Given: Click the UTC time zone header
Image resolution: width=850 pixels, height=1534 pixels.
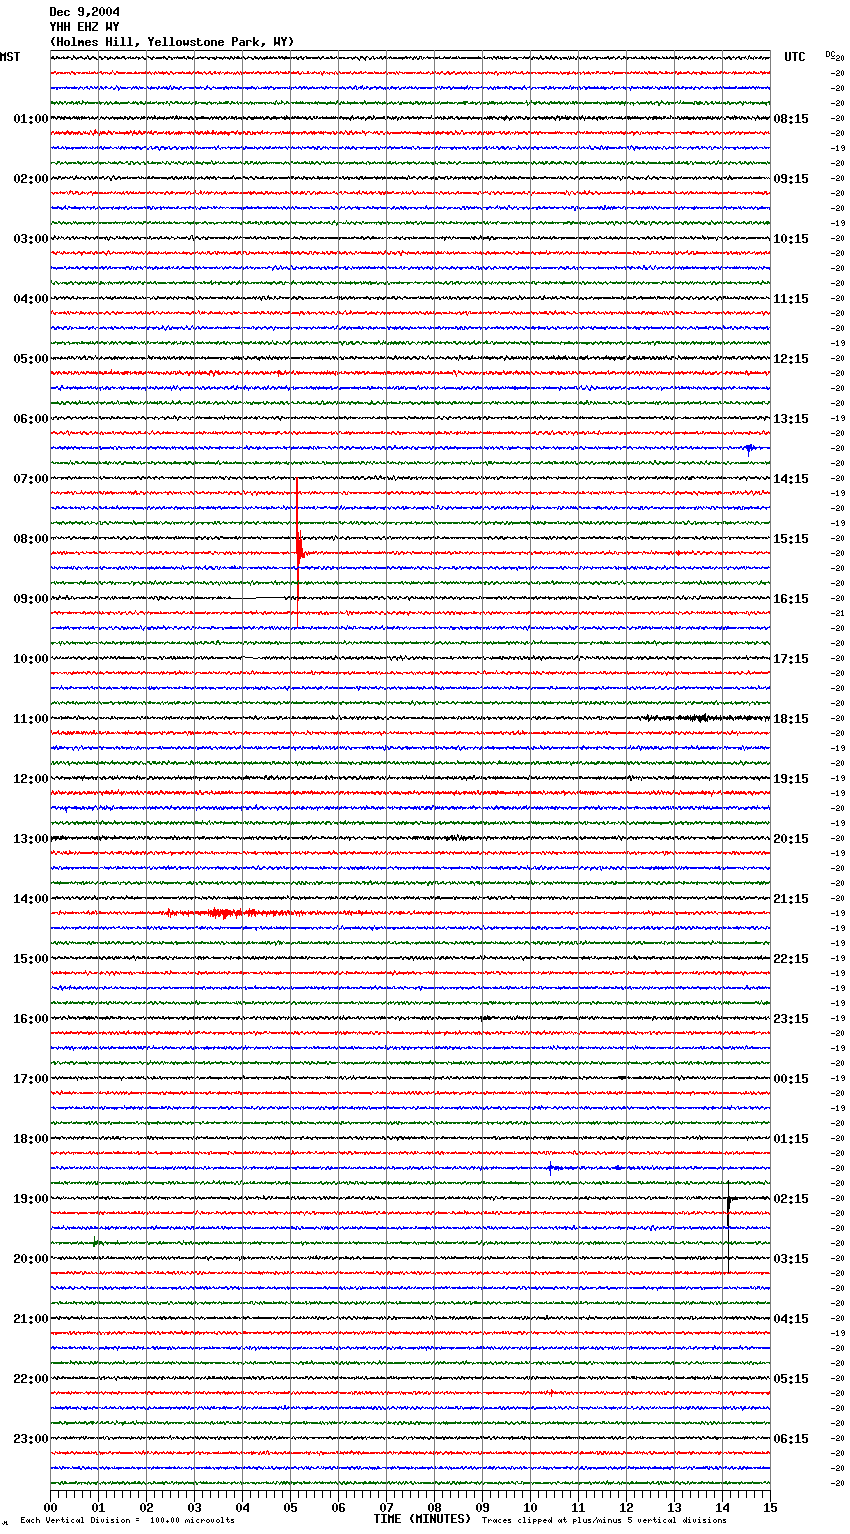Looking at the screenshot, I should 795,57.
